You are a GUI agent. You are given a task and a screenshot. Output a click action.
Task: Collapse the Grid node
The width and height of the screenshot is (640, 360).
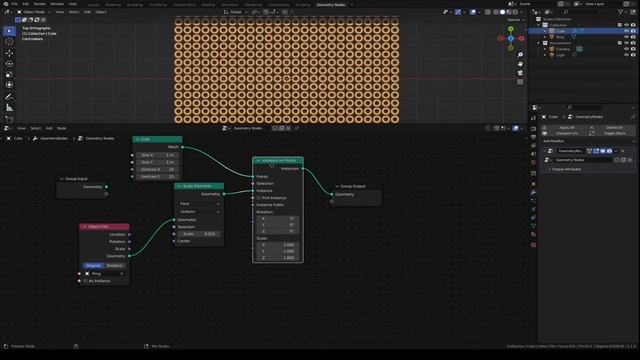point(138,140)
